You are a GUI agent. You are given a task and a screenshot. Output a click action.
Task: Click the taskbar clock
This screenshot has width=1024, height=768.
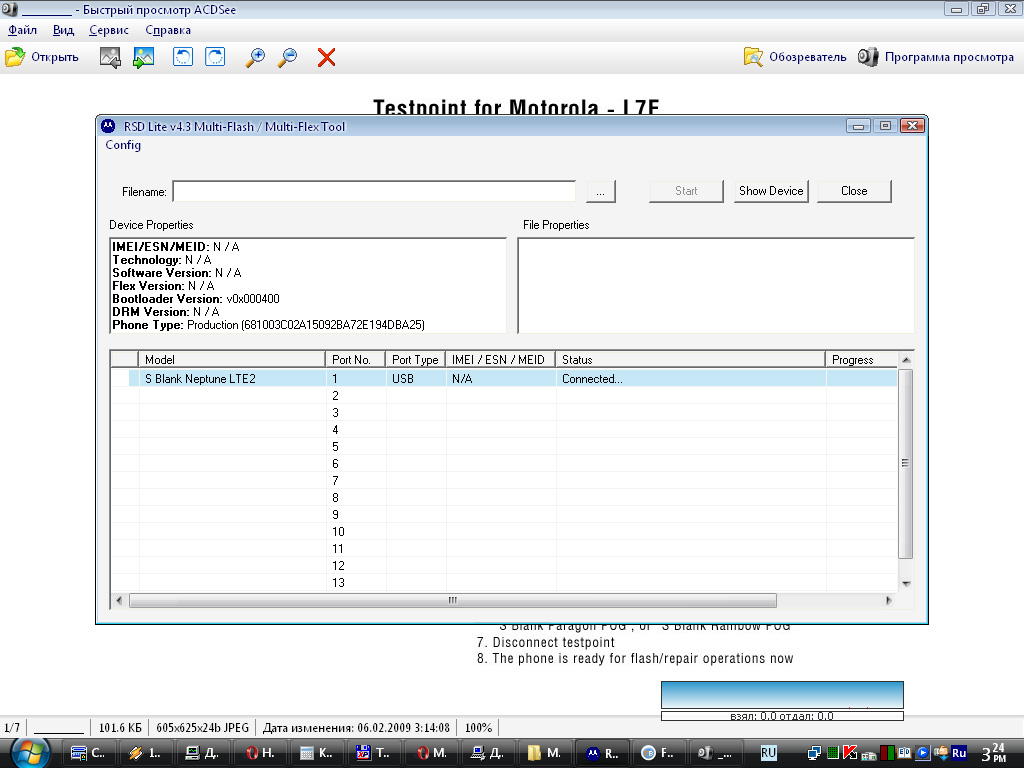[x=994, y=753]
